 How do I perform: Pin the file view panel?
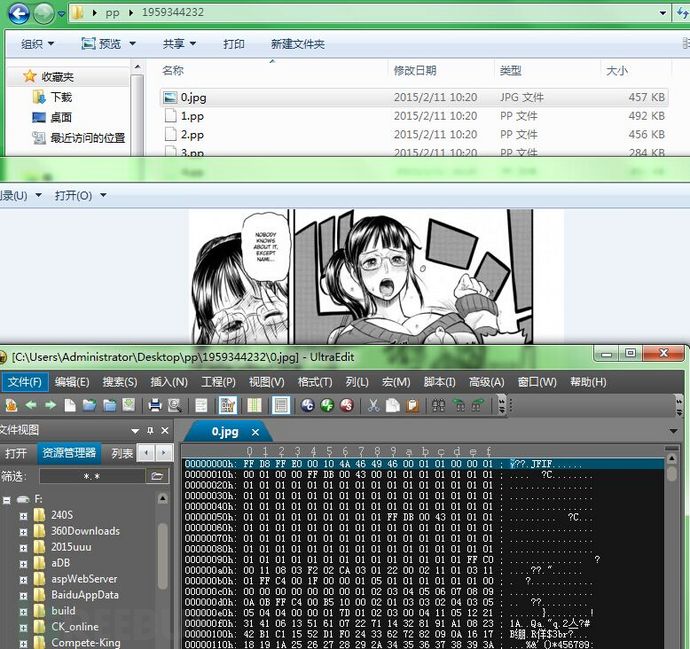150,430
